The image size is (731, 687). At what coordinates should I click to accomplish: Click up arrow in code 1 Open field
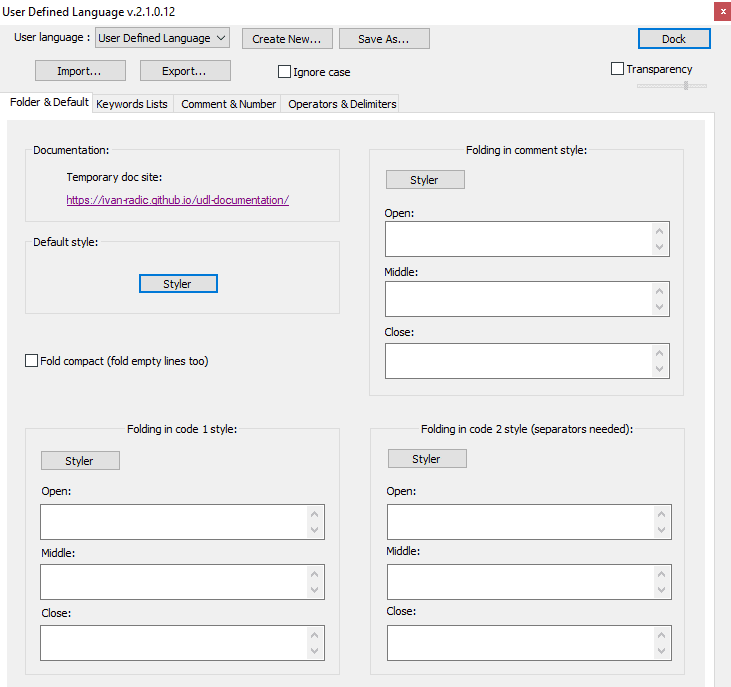point(314,514)
